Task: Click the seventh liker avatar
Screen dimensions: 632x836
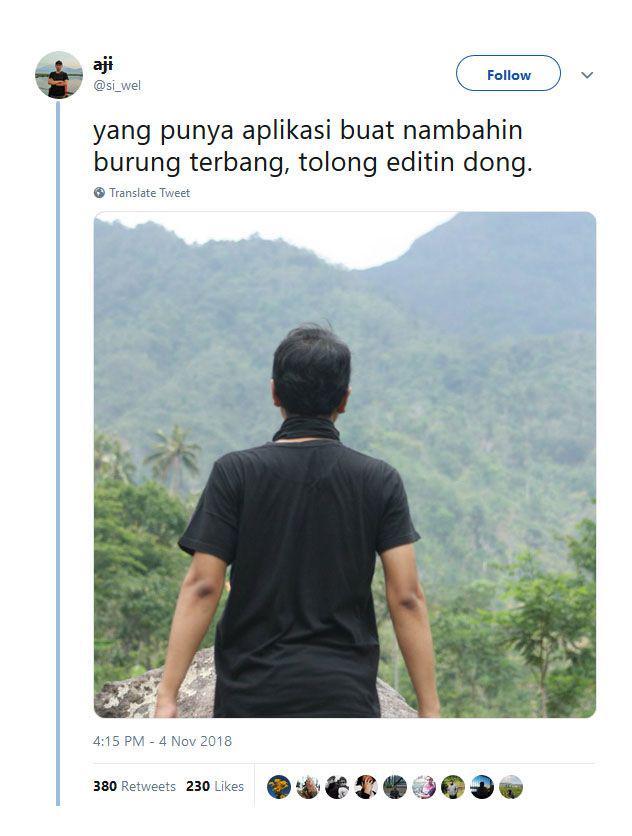Action: click(x=453, y=787)
